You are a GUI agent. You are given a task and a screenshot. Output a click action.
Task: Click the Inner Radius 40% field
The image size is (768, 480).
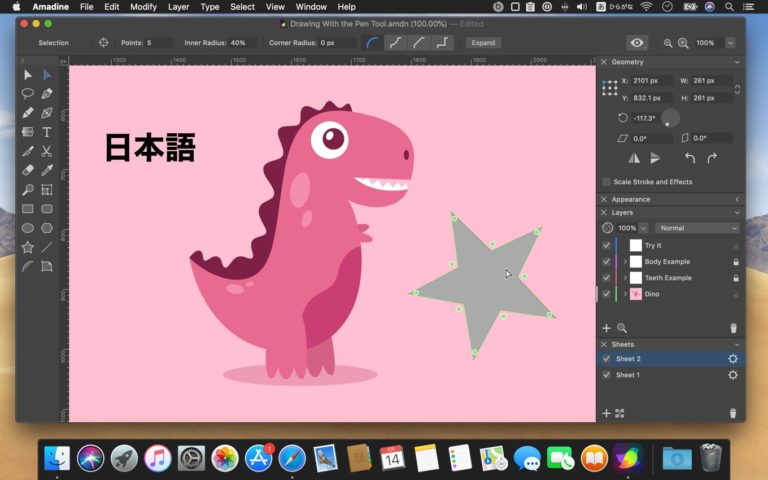(x=238, y=43)
